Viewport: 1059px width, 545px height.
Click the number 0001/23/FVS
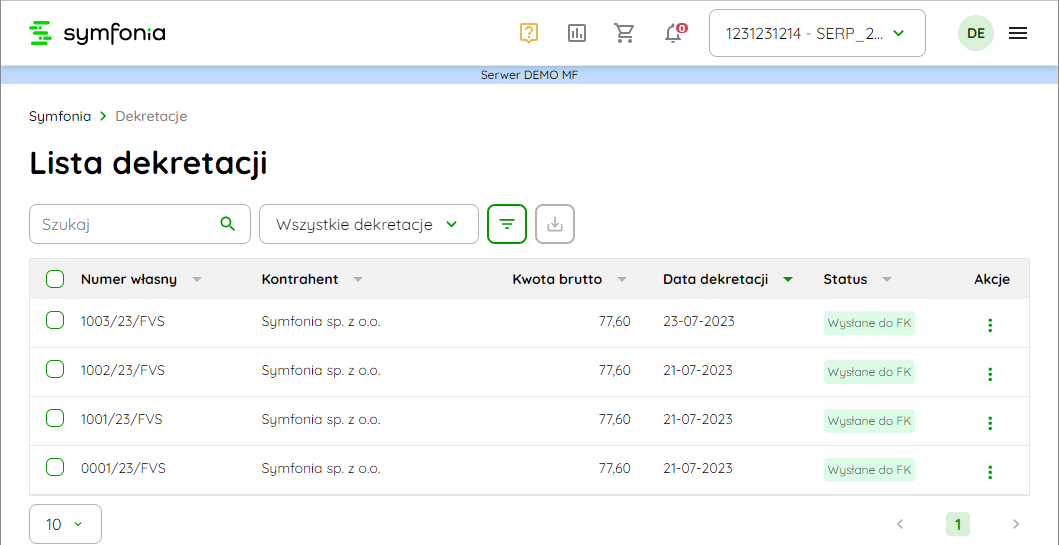(123, 468)
